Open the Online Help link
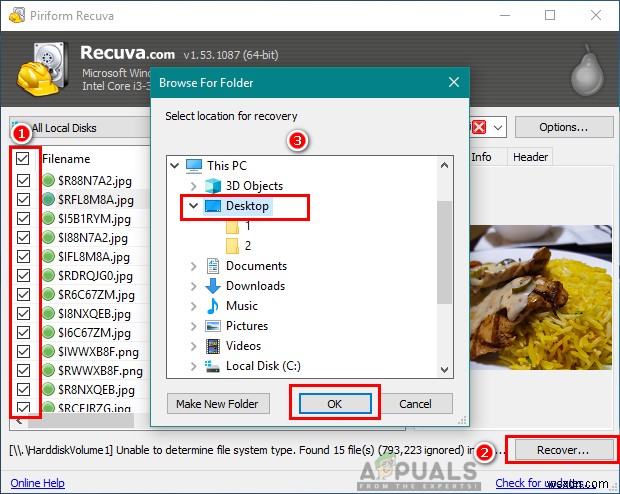The image size is (620, 494). 38,483
